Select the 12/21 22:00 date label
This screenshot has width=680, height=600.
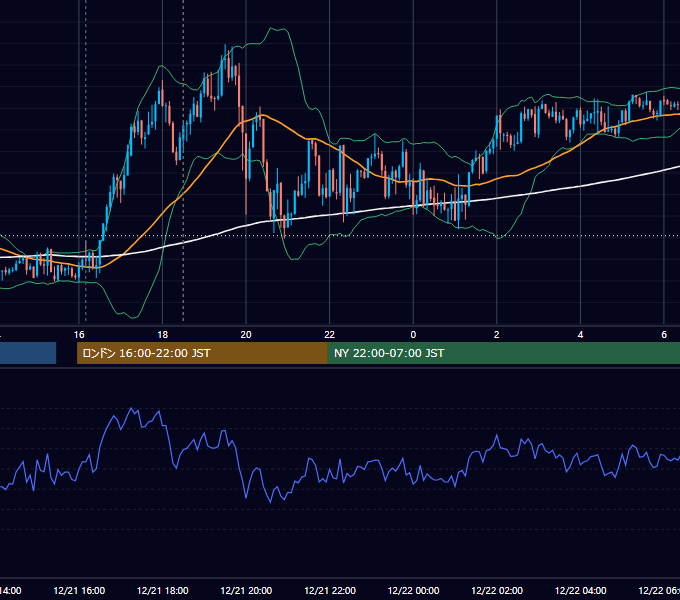click(x=330, y=590)
